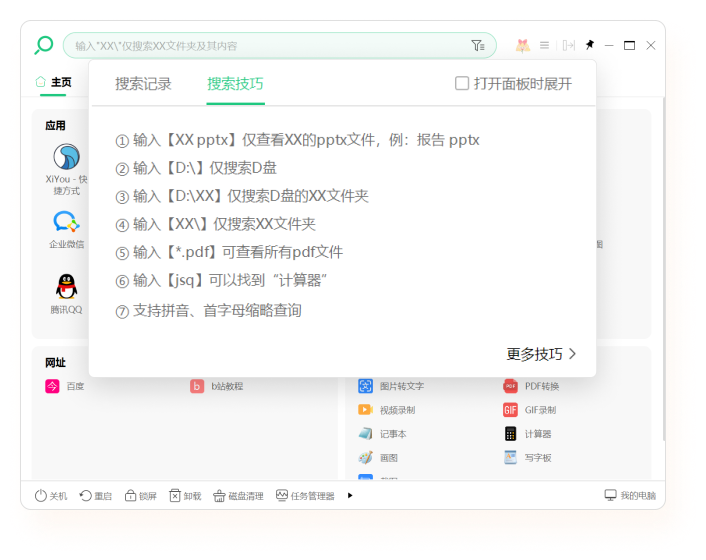Select the 搜索技巧 tab
Screen dimensions: 706x560
coord(235,84)
